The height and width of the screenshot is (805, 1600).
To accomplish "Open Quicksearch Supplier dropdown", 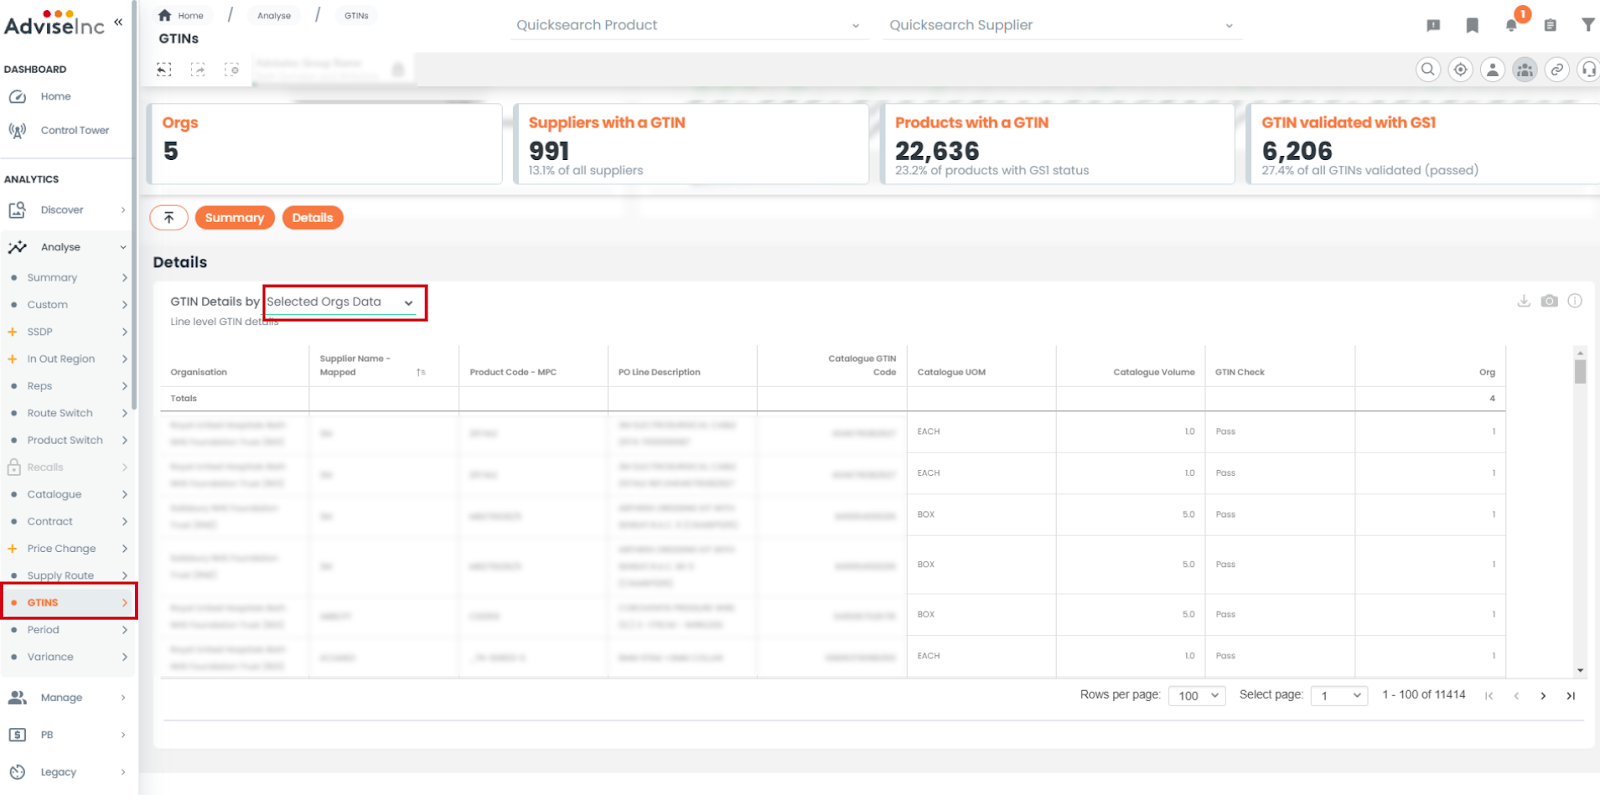I will pos(1061,25).
